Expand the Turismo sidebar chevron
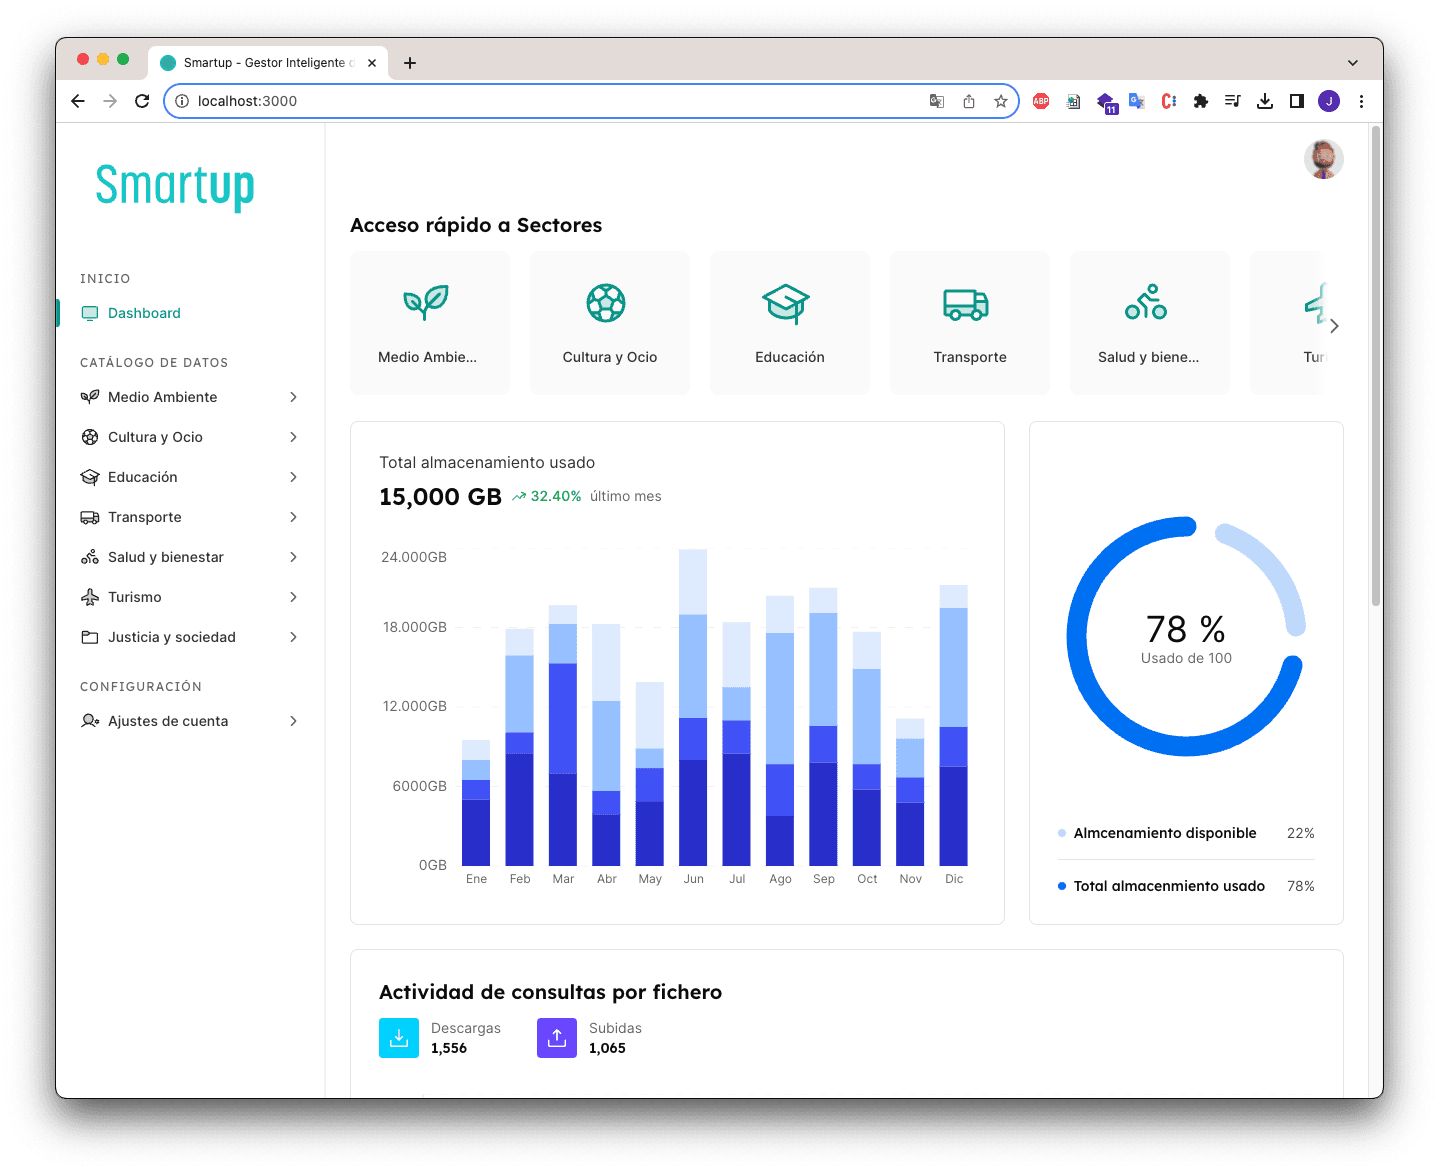The width and height of the screenshot is (1439, 1172). click(x=293, y=597)
